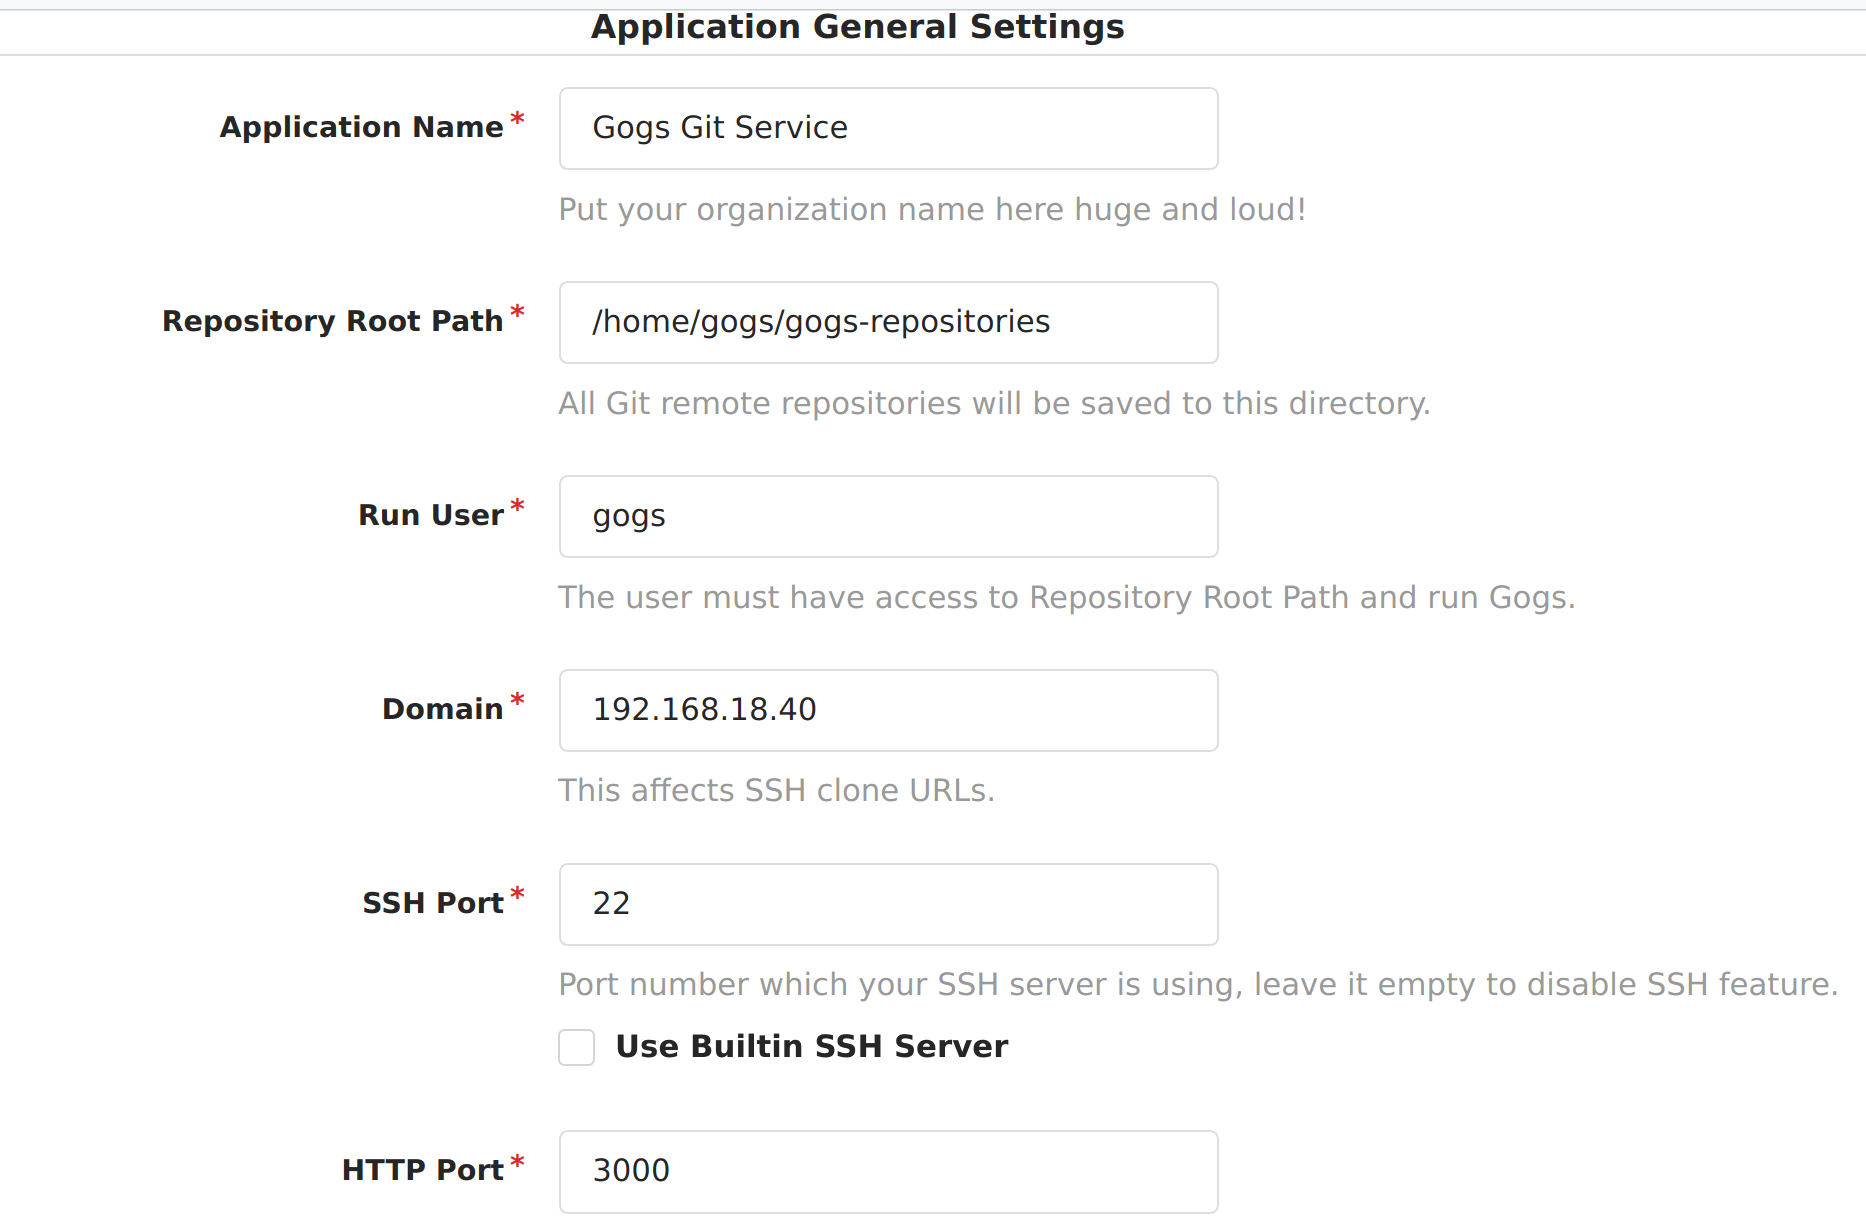Click inside the Application Name field
Image resolution: width=1866 pixels, height=1228 pixels.
[x=888, y=128]
